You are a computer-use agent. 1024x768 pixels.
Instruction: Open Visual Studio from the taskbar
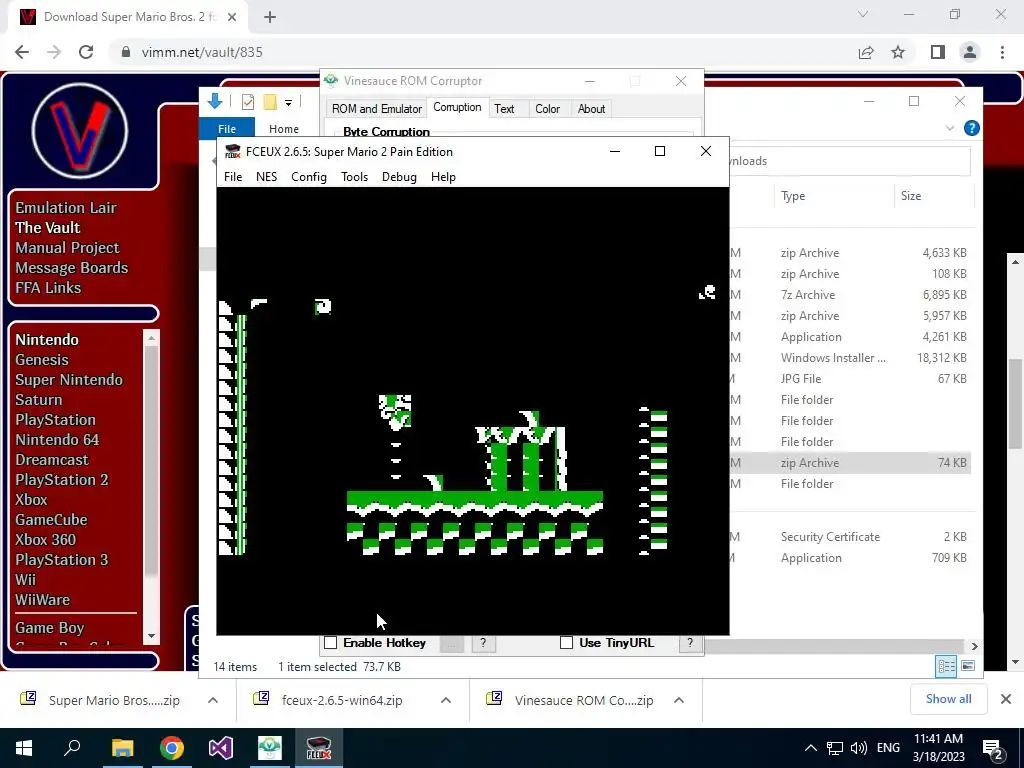(221, 748)
